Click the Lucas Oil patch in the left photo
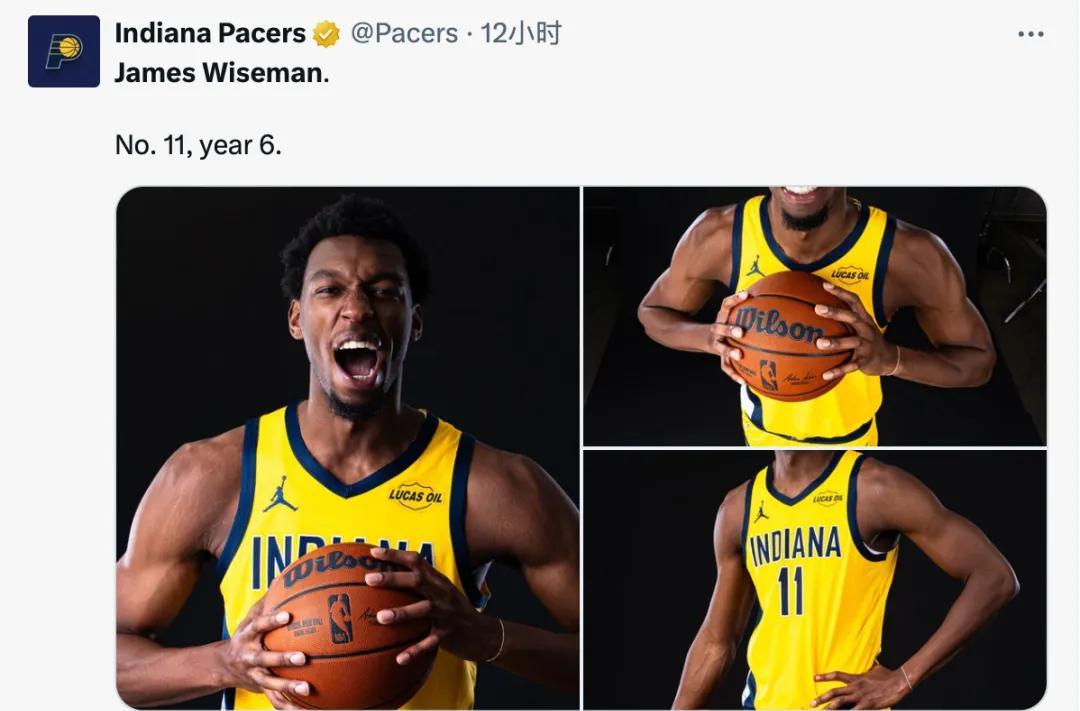Screen dimensions: 1080x711 pos(415,495)
